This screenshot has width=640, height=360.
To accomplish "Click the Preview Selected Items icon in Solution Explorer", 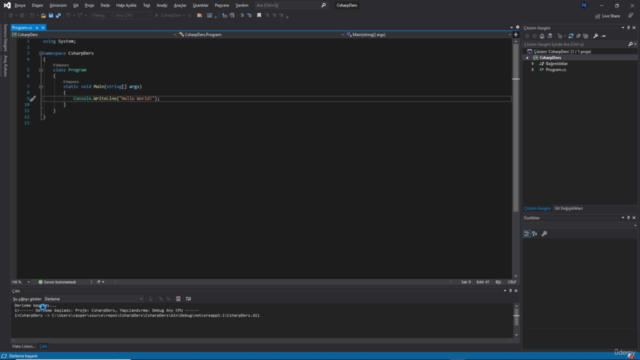I will [603, 36].
